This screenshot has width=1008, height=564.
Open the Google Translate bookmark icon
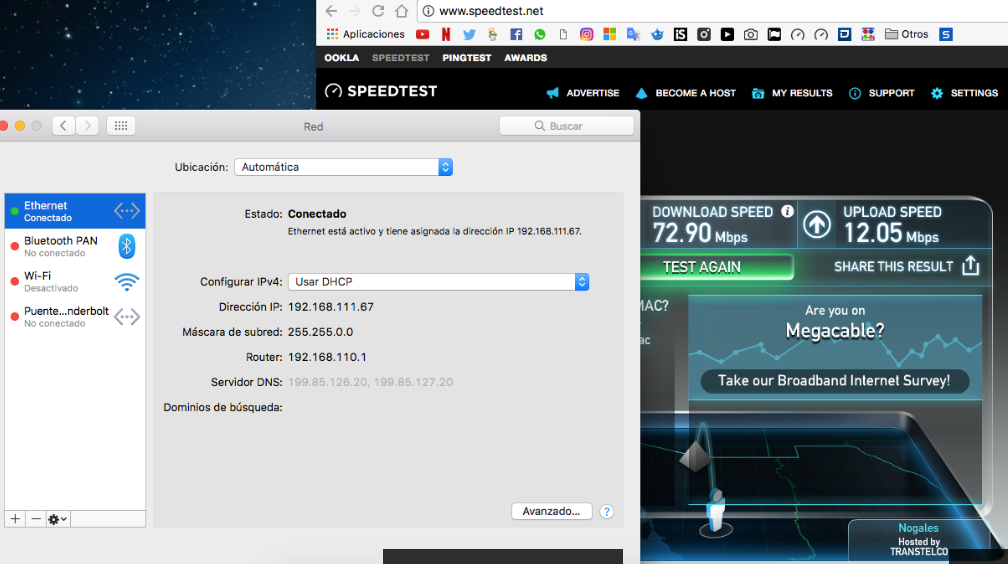point(633,34)
